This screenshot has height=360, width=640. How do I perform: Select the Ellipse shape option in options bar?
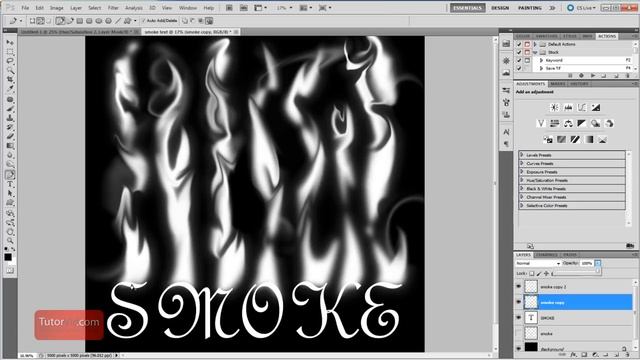pyautogui.click(x=98, y=20)
